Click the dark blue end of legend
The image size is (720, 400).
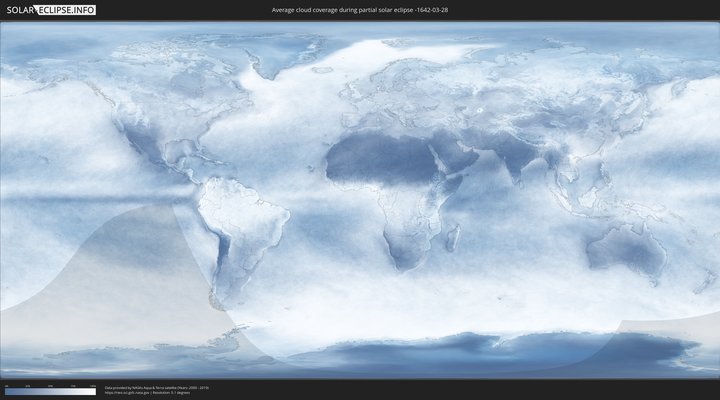coord(7,391)
